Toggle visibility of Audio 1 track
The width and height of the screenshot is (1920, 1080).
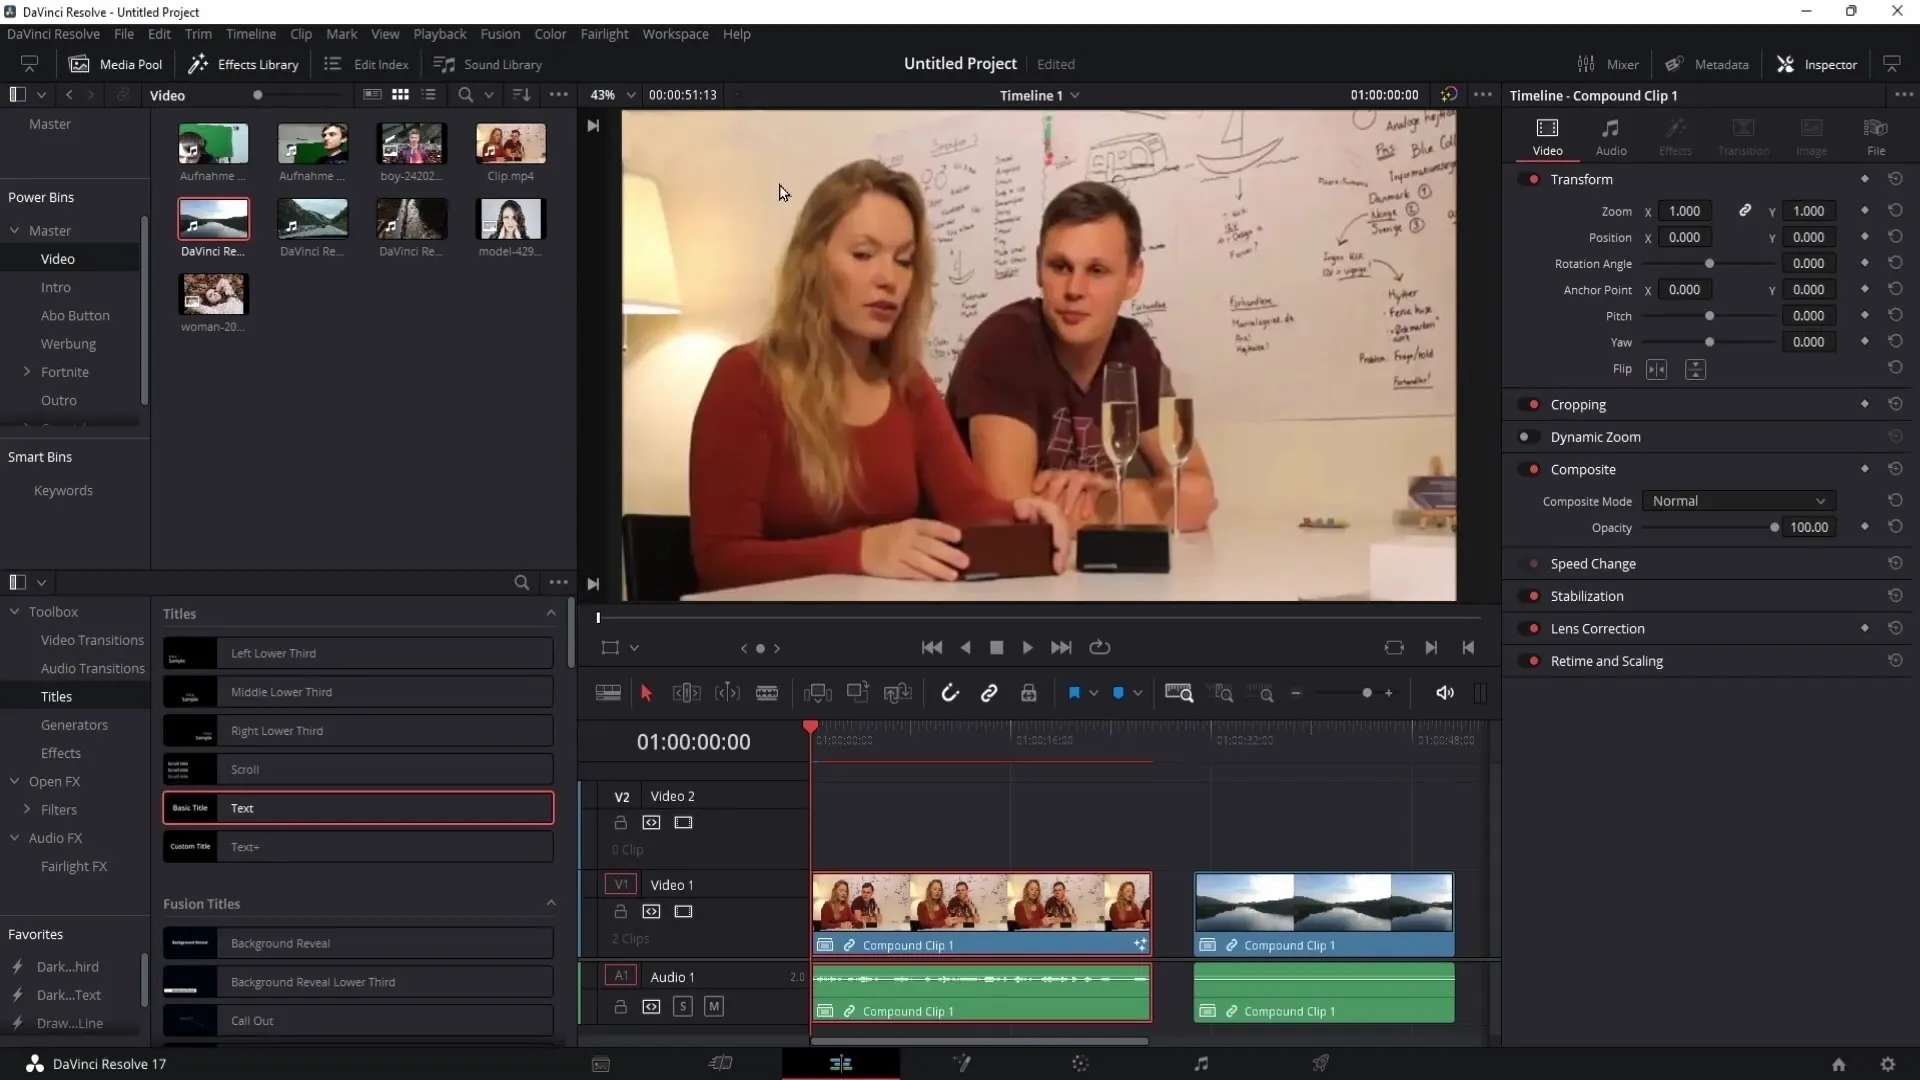713,1006
